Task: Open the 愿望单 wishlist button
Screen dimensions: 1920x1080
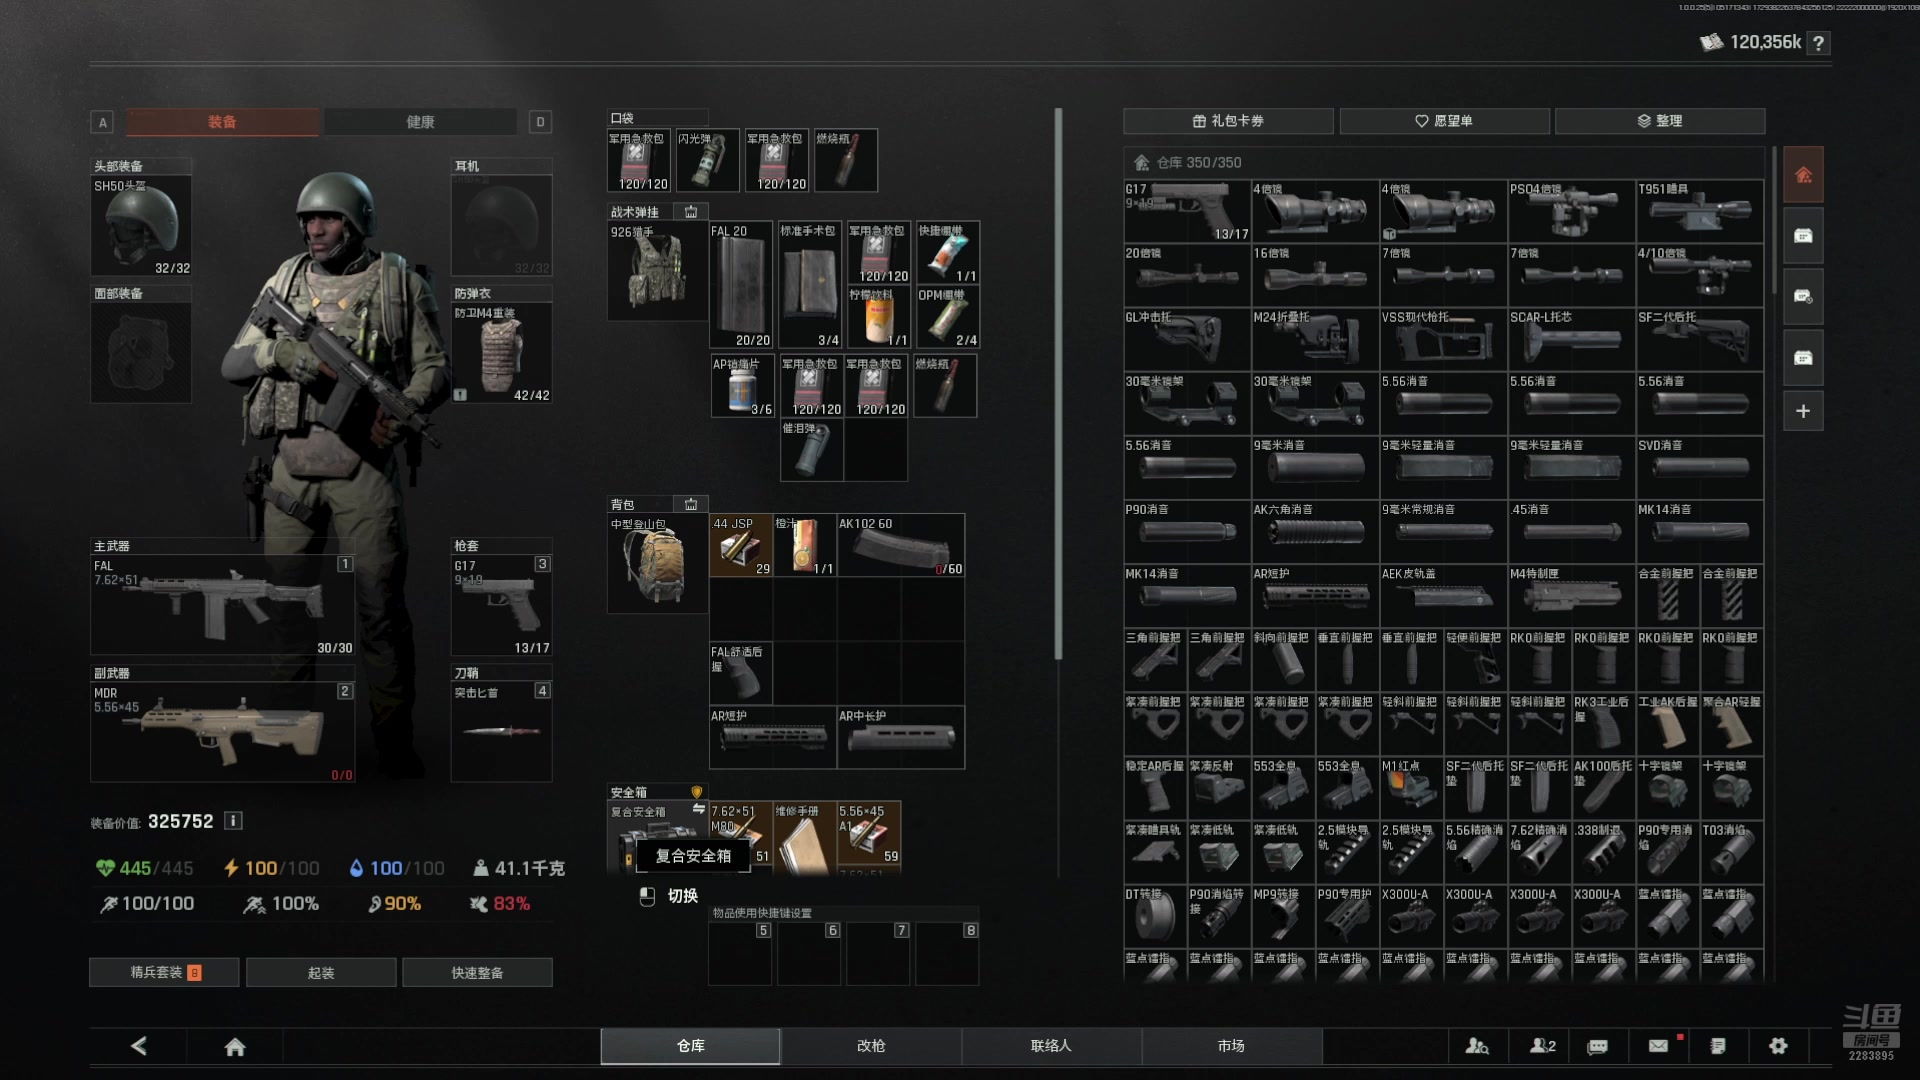Action: click(1444, 121)
